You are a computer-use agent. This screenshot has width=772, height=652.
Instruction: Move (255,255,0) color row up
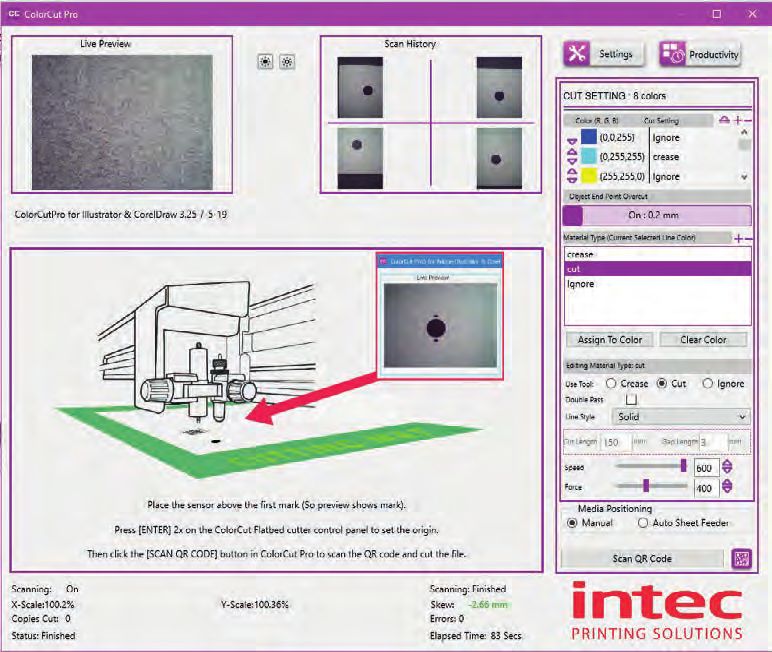click(x=572, y=172)
